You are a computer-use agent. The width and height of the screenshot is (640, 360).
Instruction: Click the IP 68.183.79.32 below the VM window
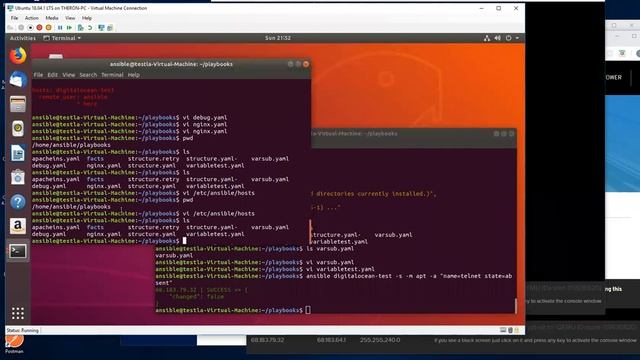pos(268,340)
